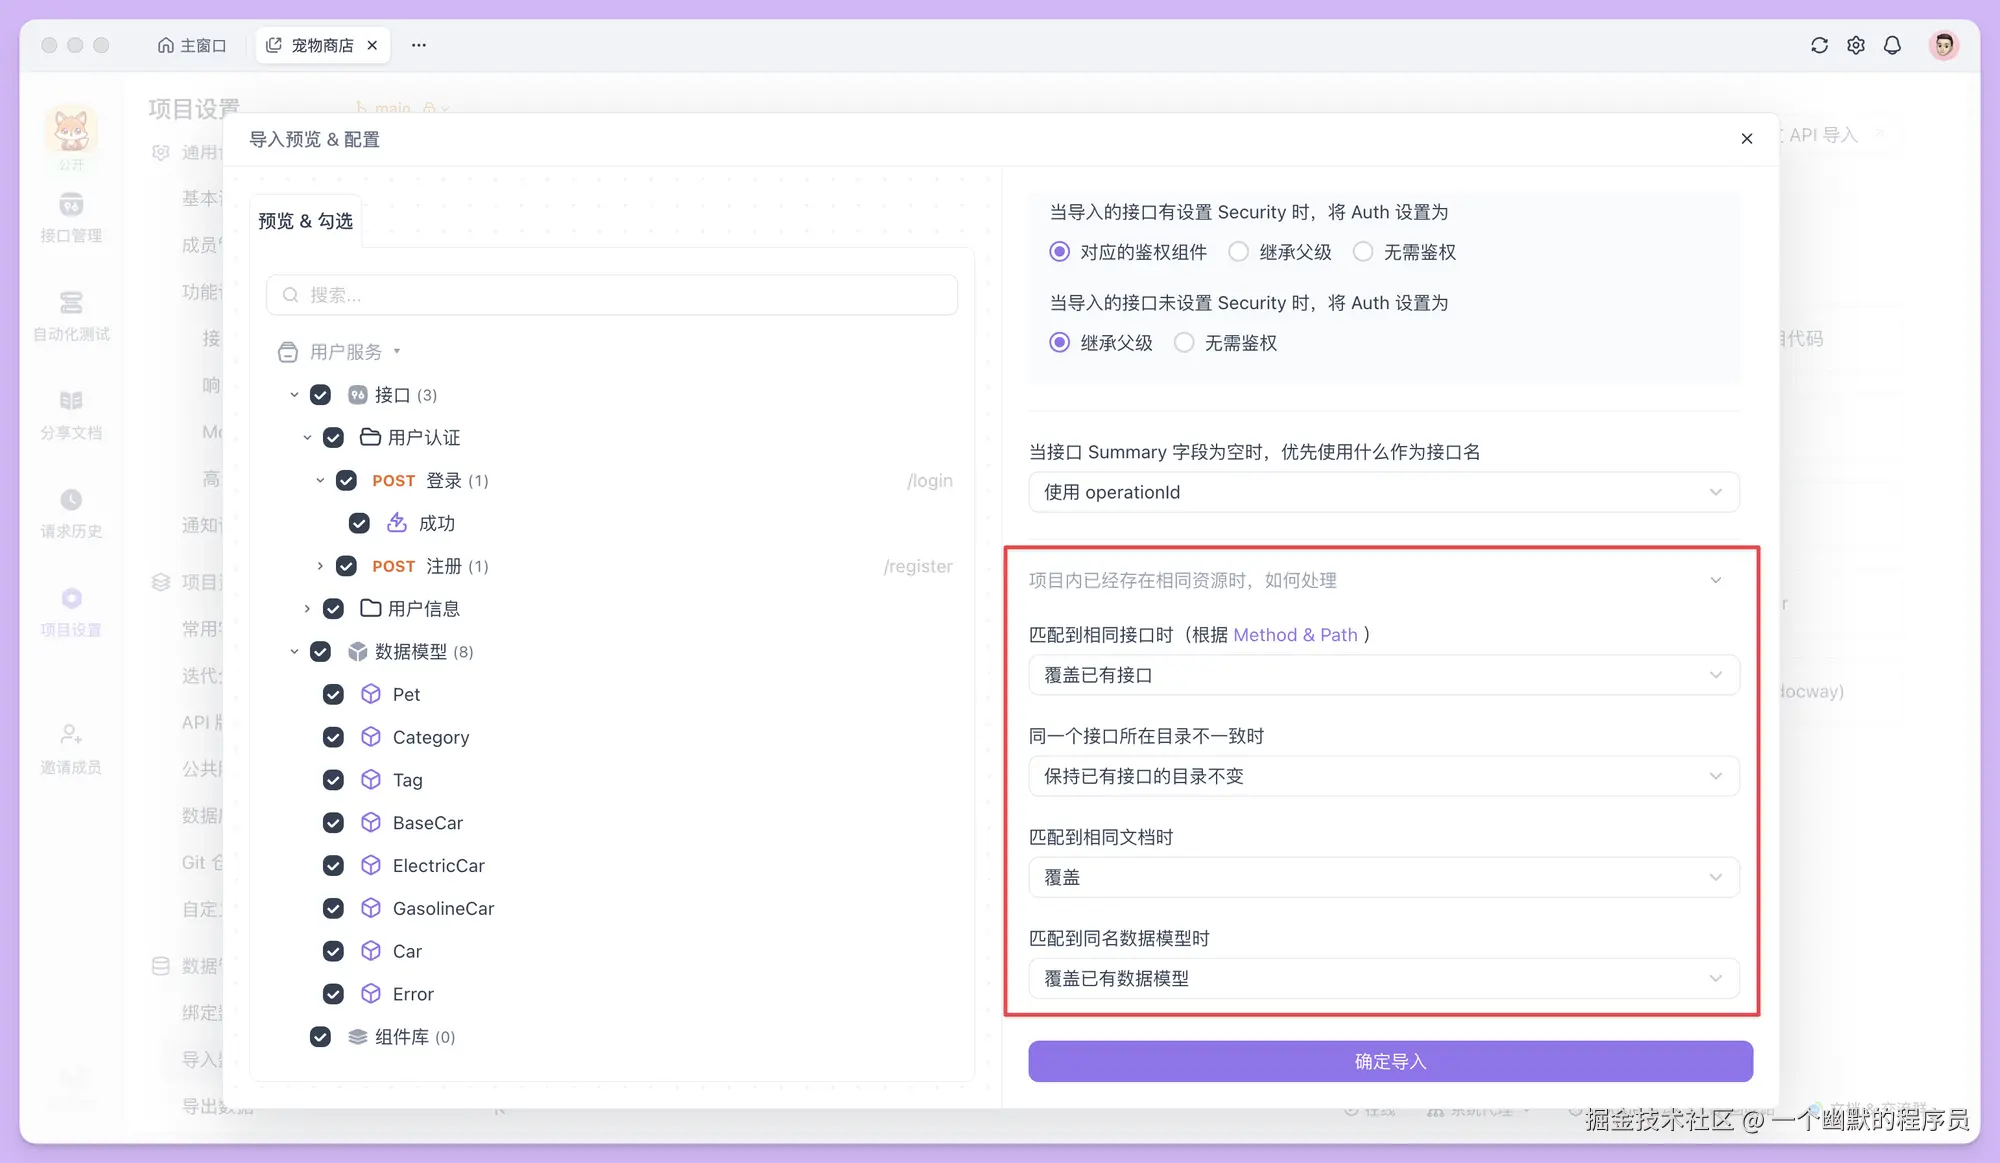Open the 邀请成员 sidebar panel
2000x1163 pixels.
[x=71, y=748]
